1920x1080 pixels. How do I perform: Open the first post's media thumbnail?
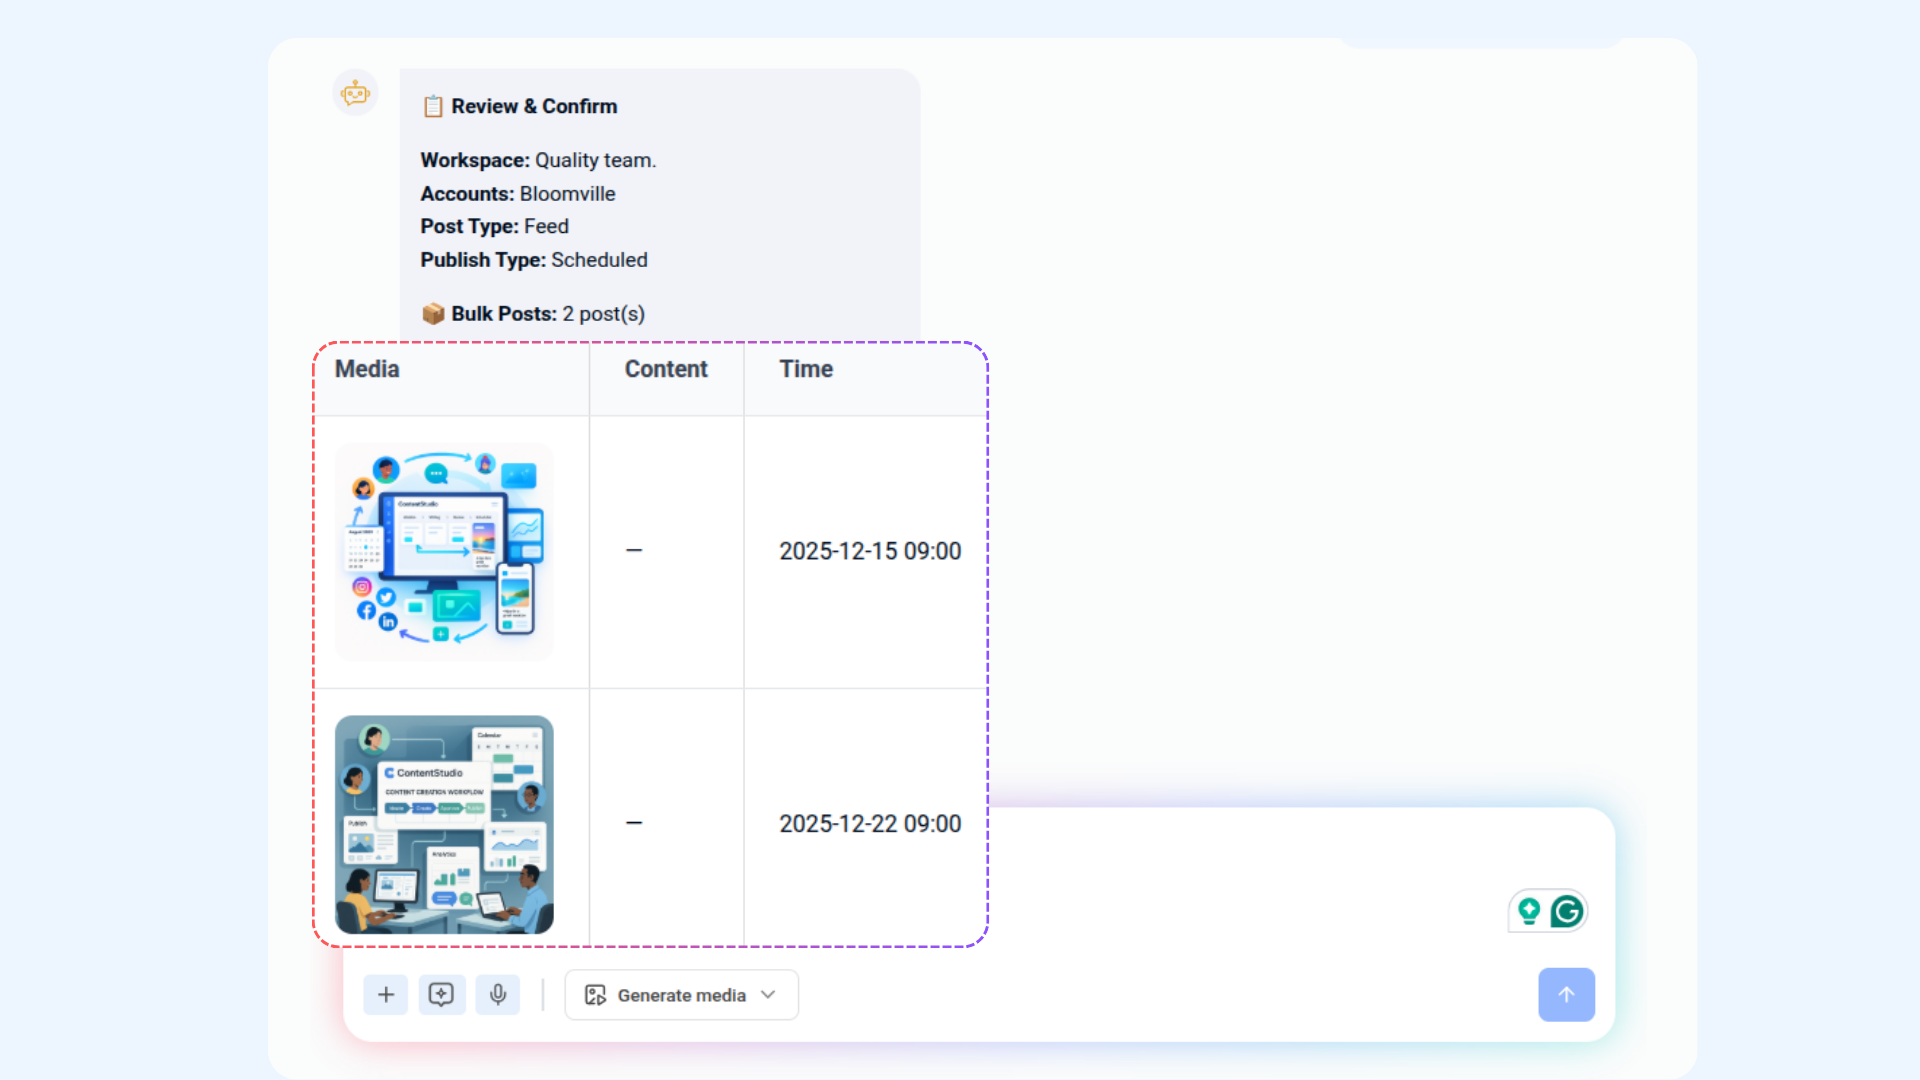point(444,551)
